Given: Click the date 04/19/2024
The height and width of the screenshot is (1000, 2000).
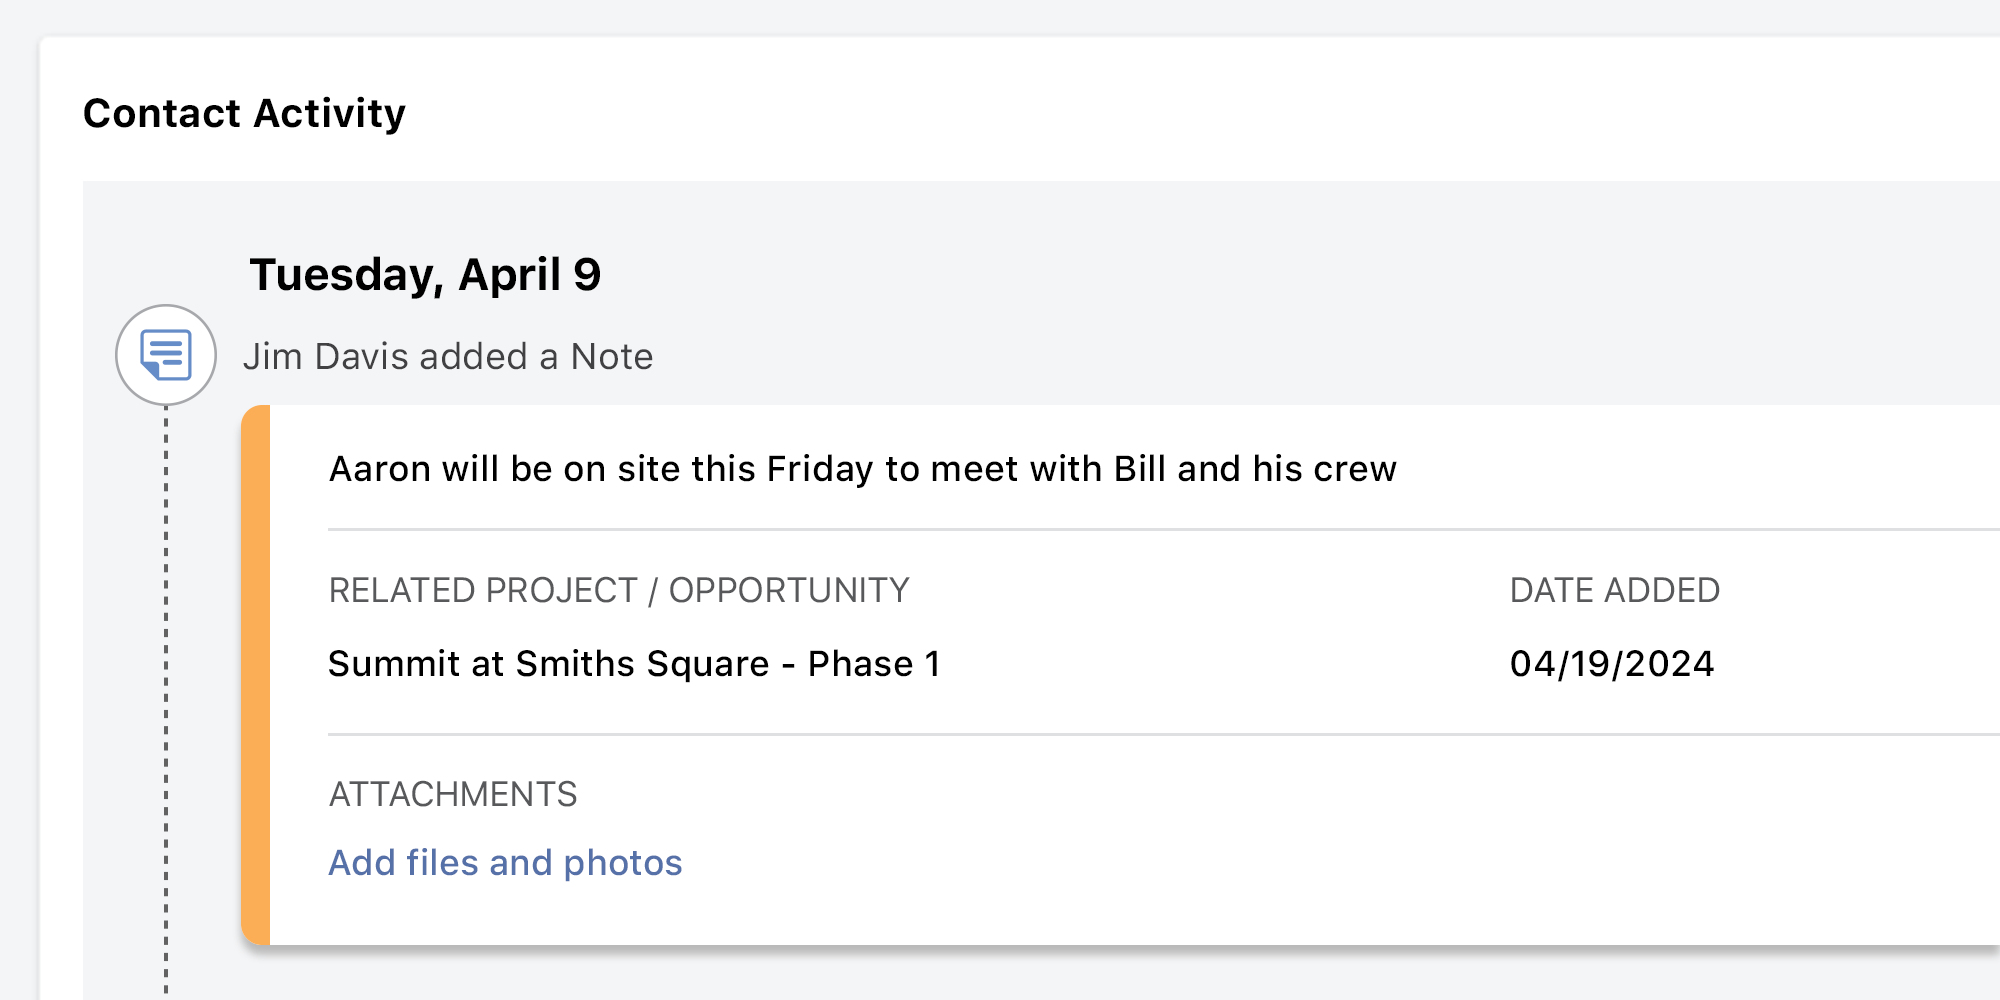Looking at the screenshot, I should point(1611,663).
